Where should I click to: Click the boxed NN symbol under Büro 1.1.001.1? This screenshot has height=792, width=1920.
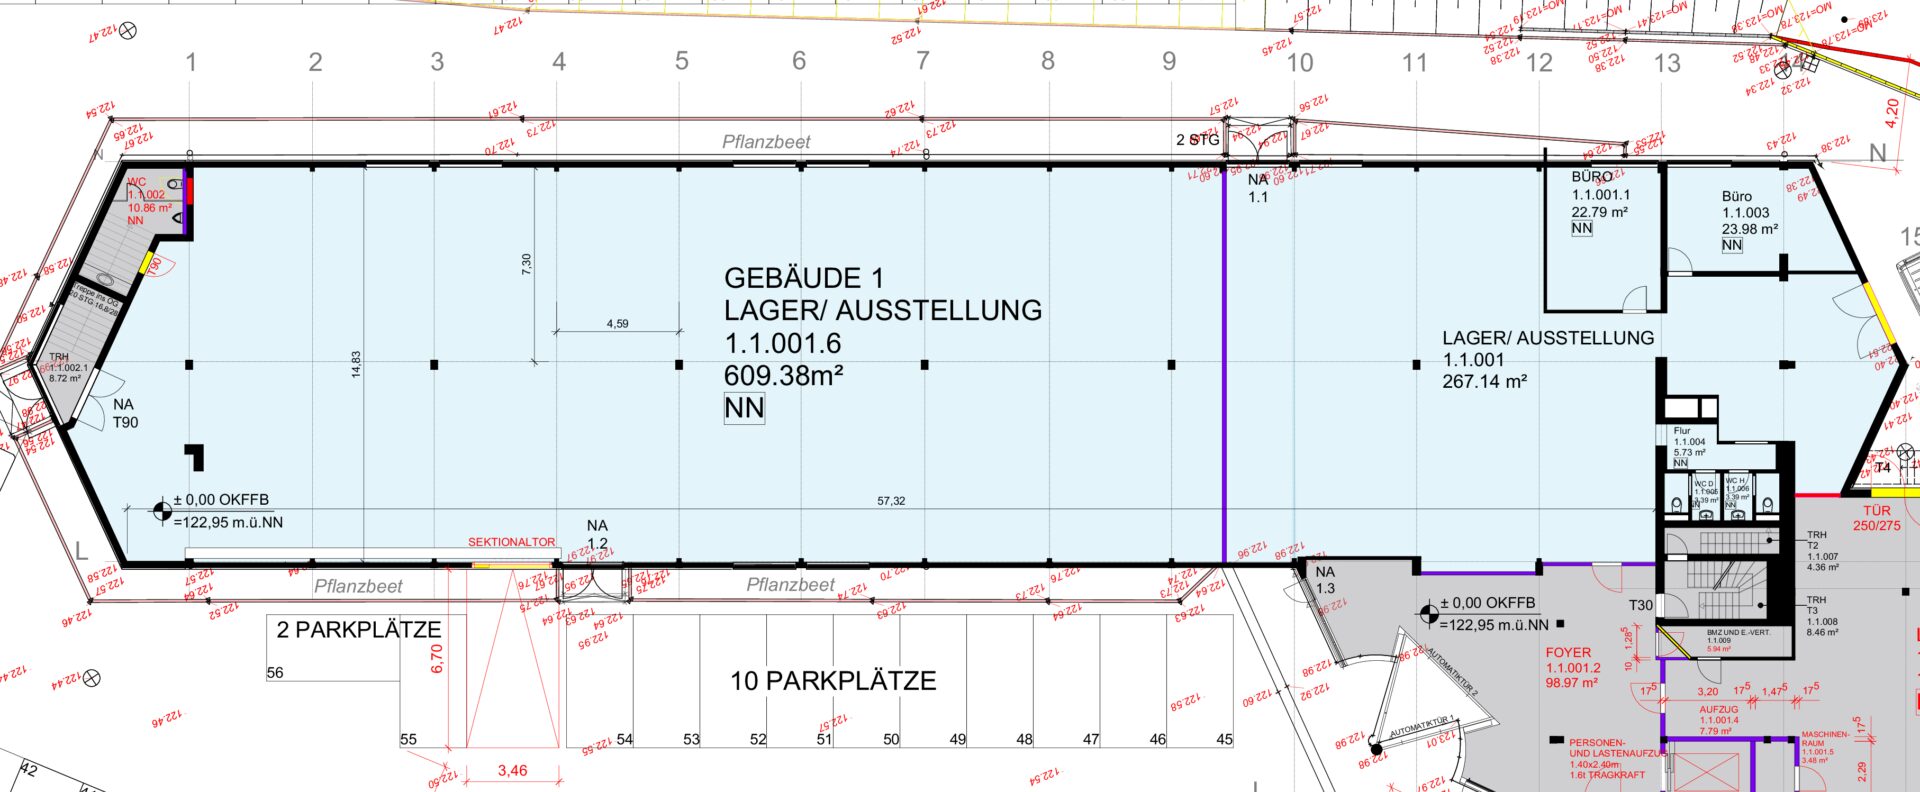(x=1581, y=229)
